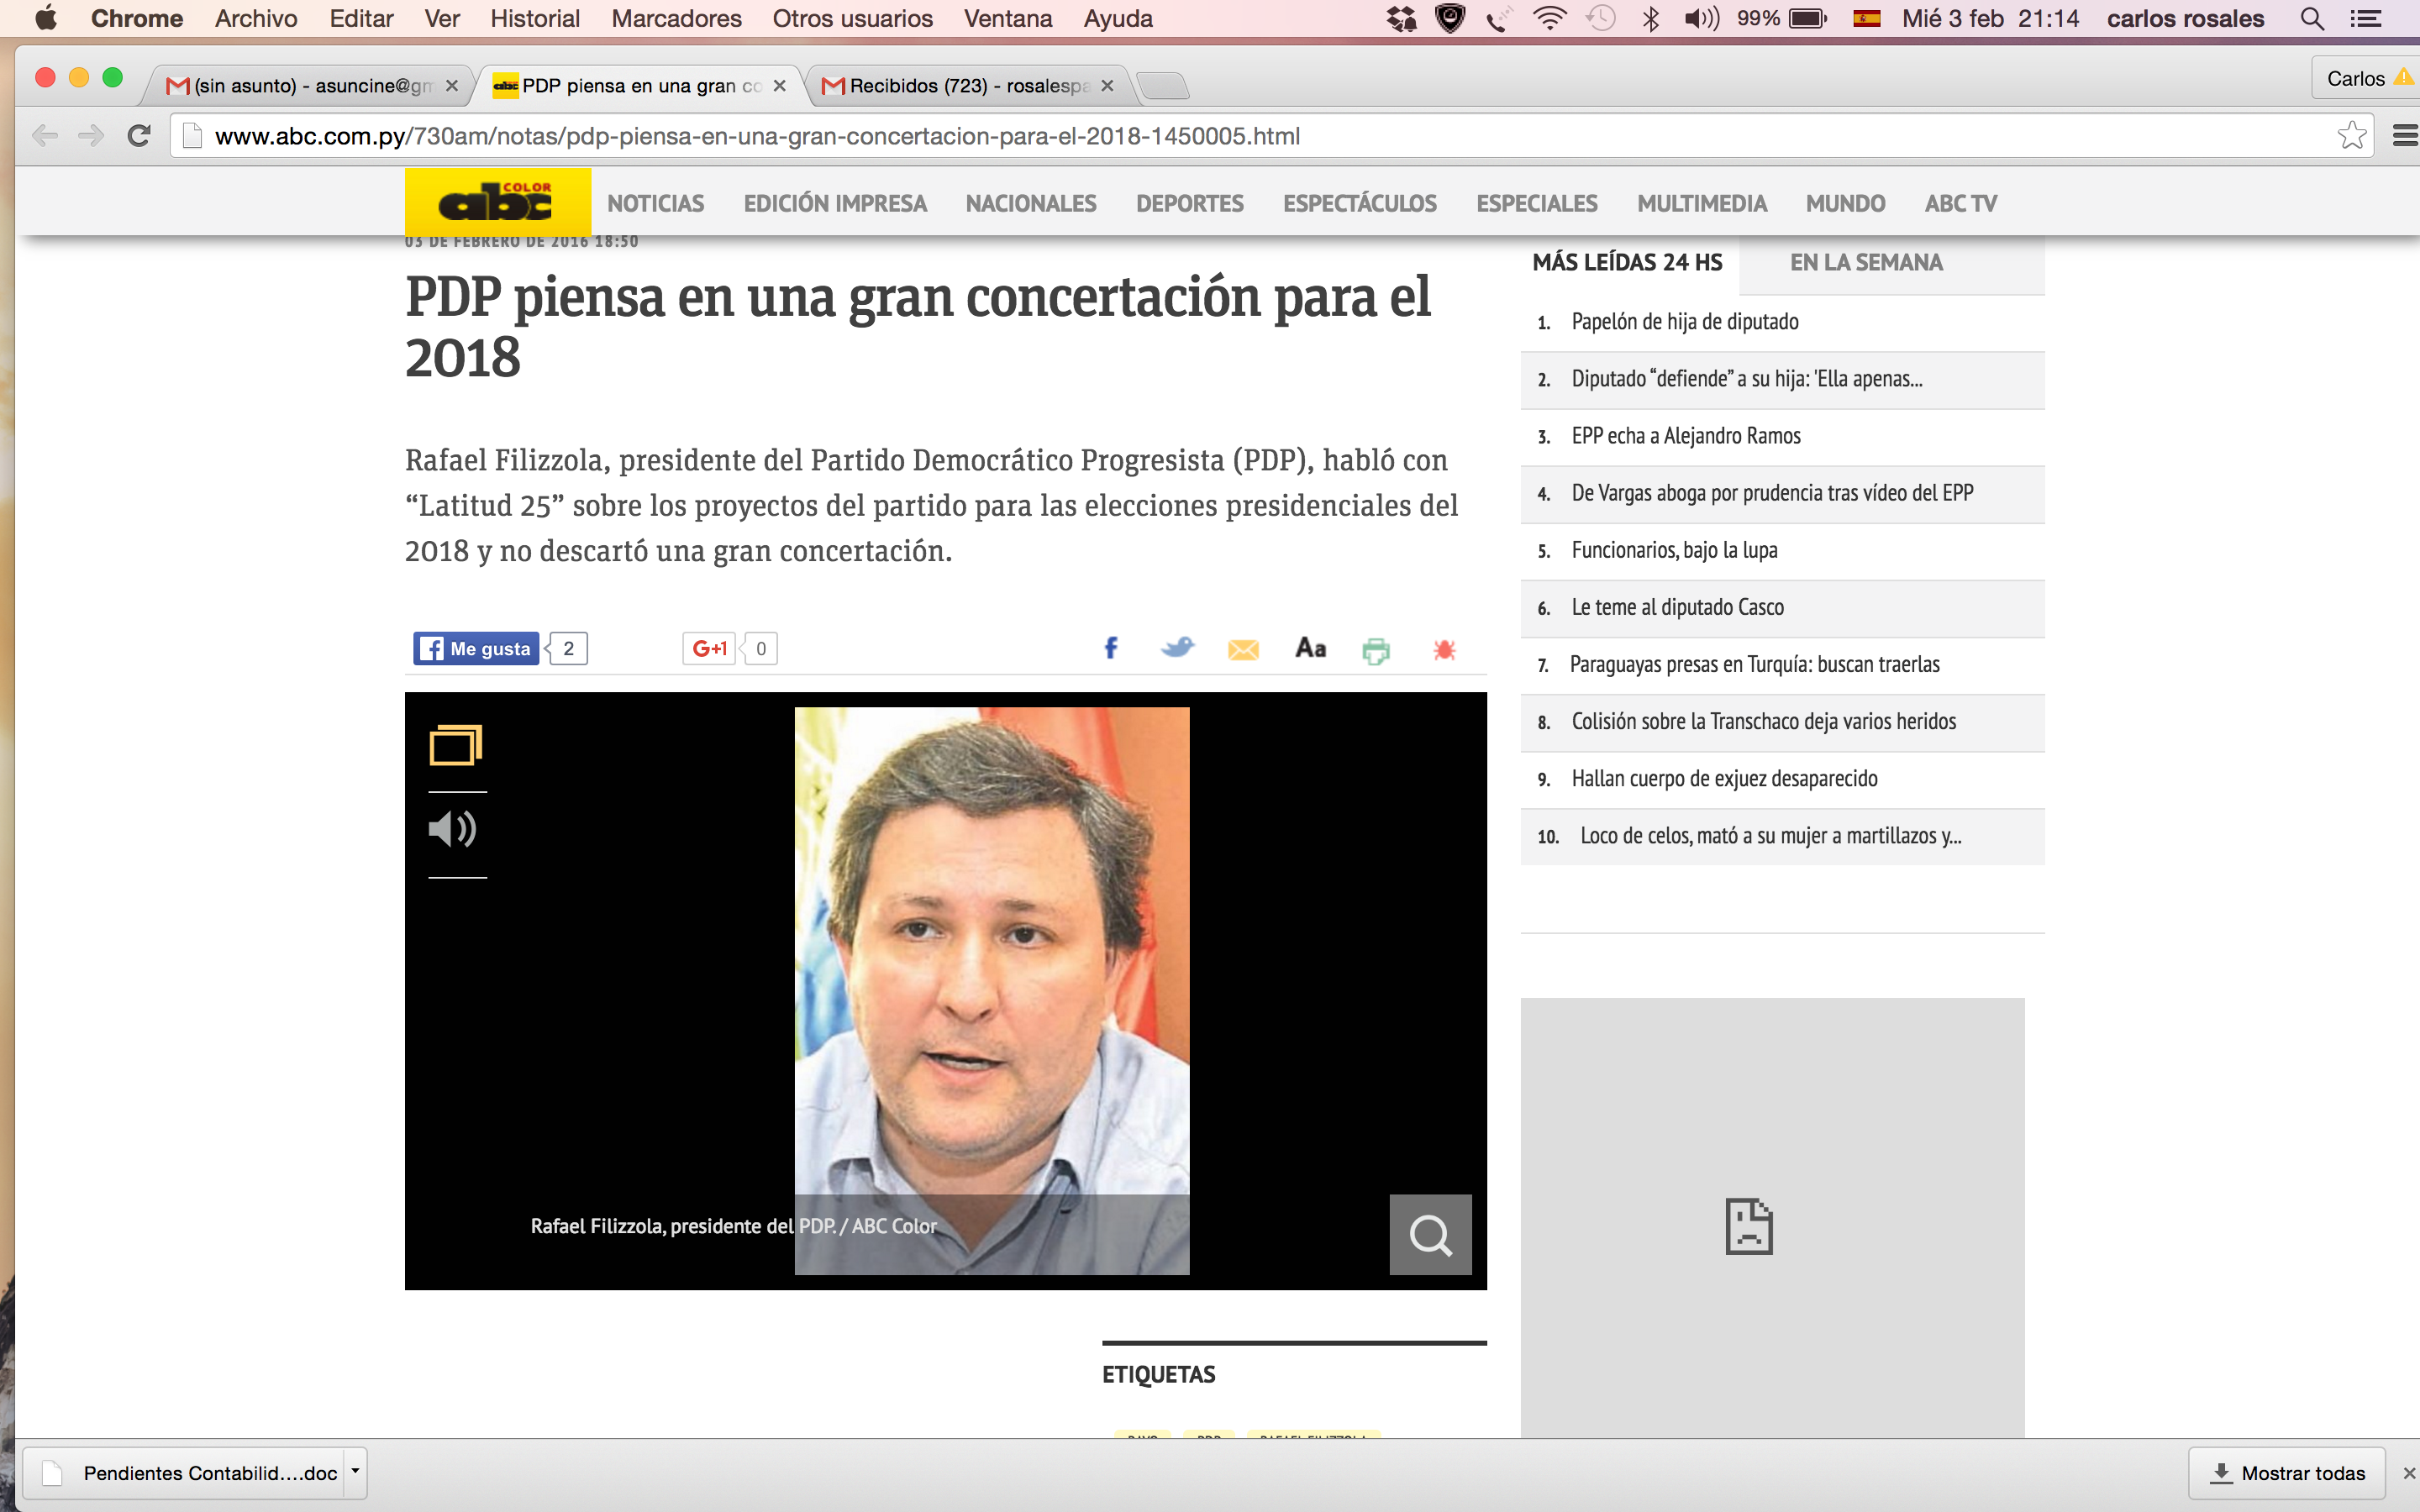Open NACIONALES section
The width and height of the screenshot is (2420, 1512).
pyautogui.click(x=1031, y=203)
